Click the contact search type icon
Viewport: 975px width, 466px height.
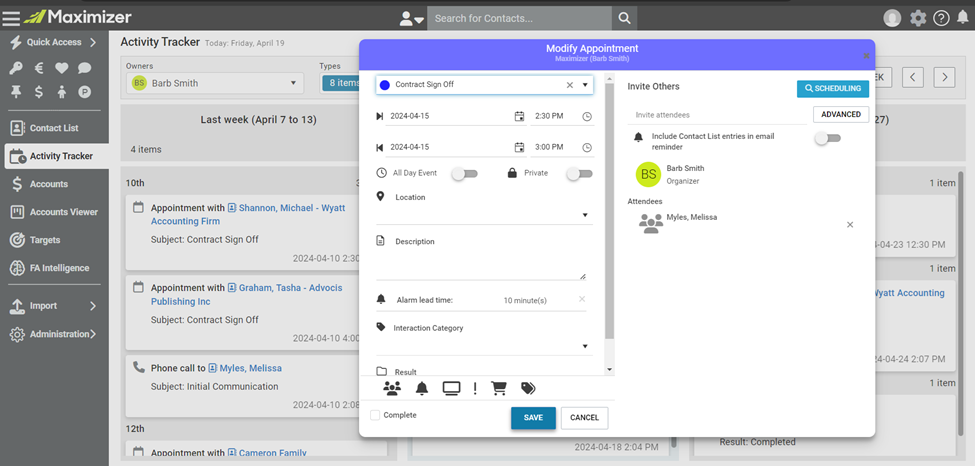[411, 19]
